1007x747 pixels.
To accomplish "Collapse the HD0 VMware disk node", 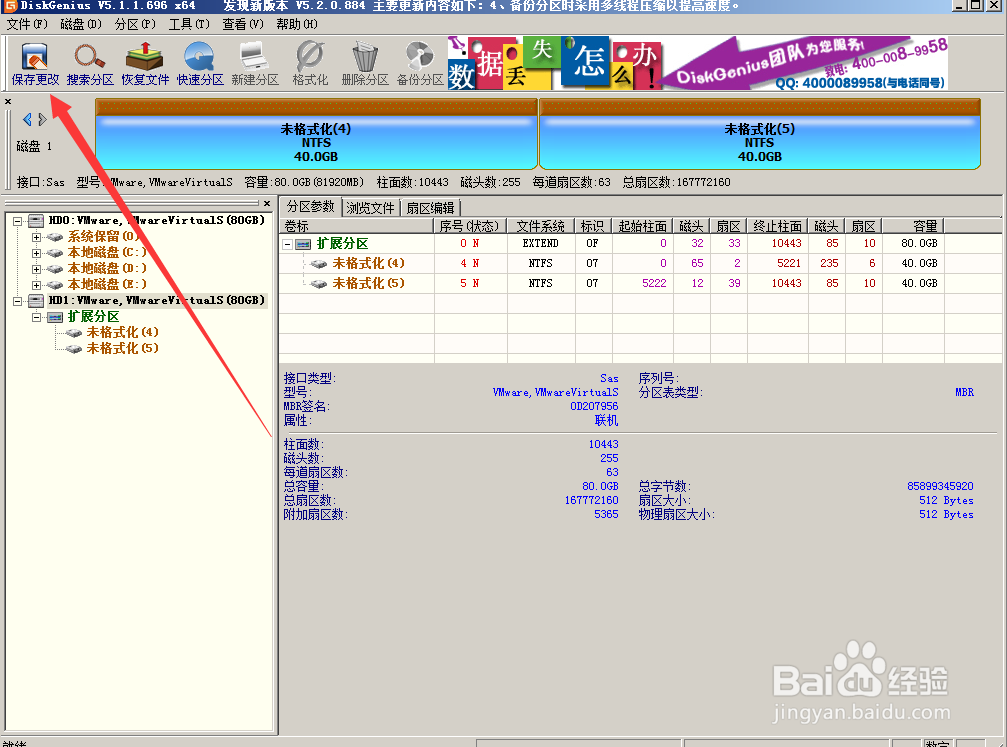I will pyautogui.click(x=18, y=221).
